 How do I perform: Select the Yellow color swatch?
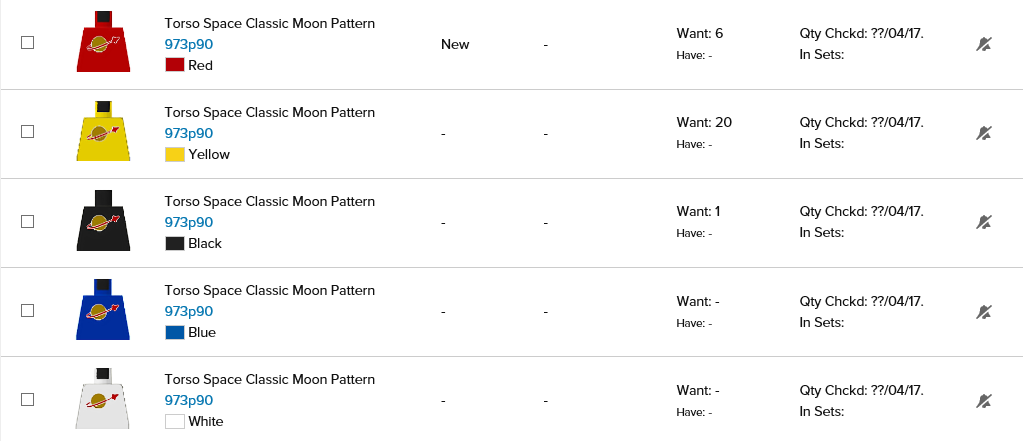(x=175, y=154)
